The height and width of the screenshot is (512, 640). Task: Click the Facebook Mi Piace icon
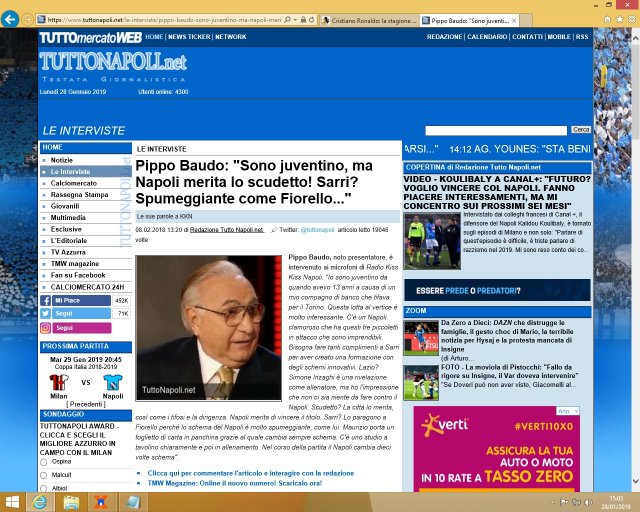tap(47, 300)
